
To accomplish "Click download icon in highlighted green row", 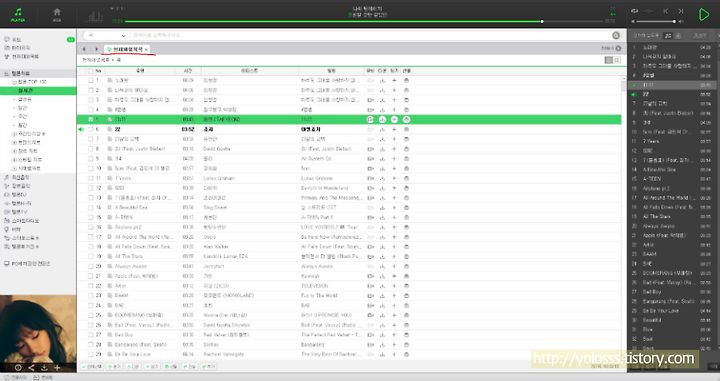I will pyautogui.click(x=382, y=119).
